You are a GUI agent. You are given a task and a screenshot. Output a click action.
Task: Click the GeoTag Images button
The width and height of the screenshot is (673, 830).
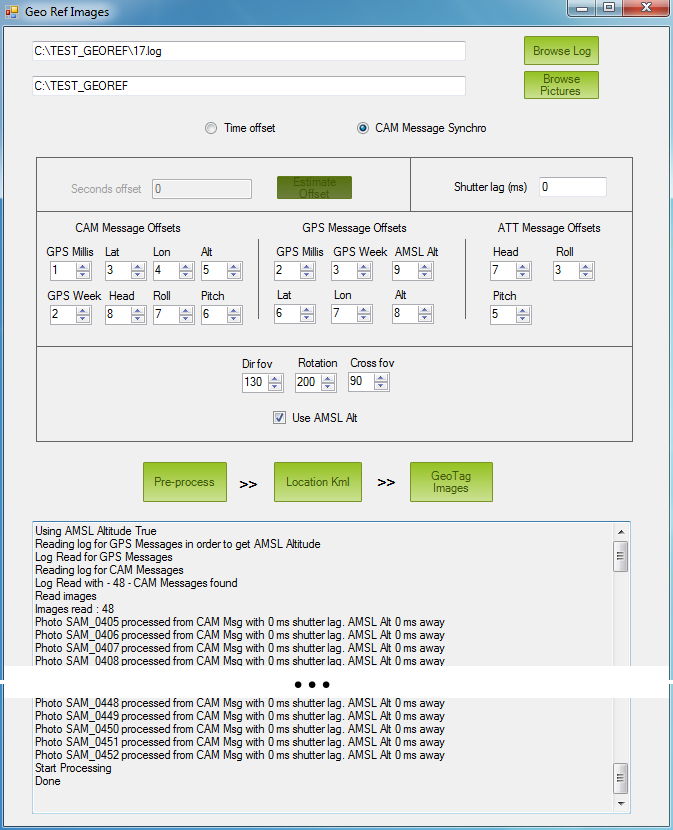tap(450, 482)
